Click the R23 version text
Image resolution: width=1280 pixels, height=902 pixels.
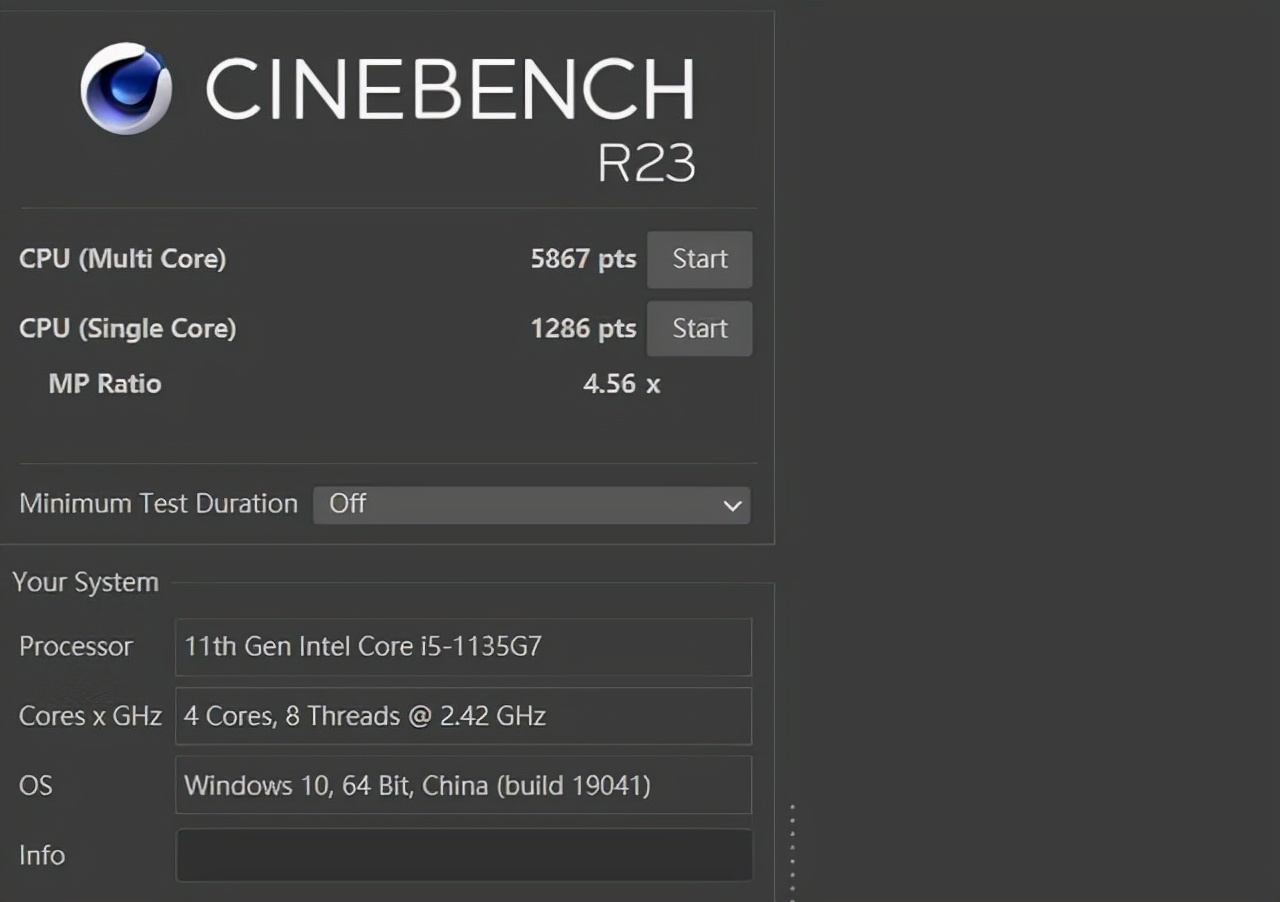tap(646, 163)
